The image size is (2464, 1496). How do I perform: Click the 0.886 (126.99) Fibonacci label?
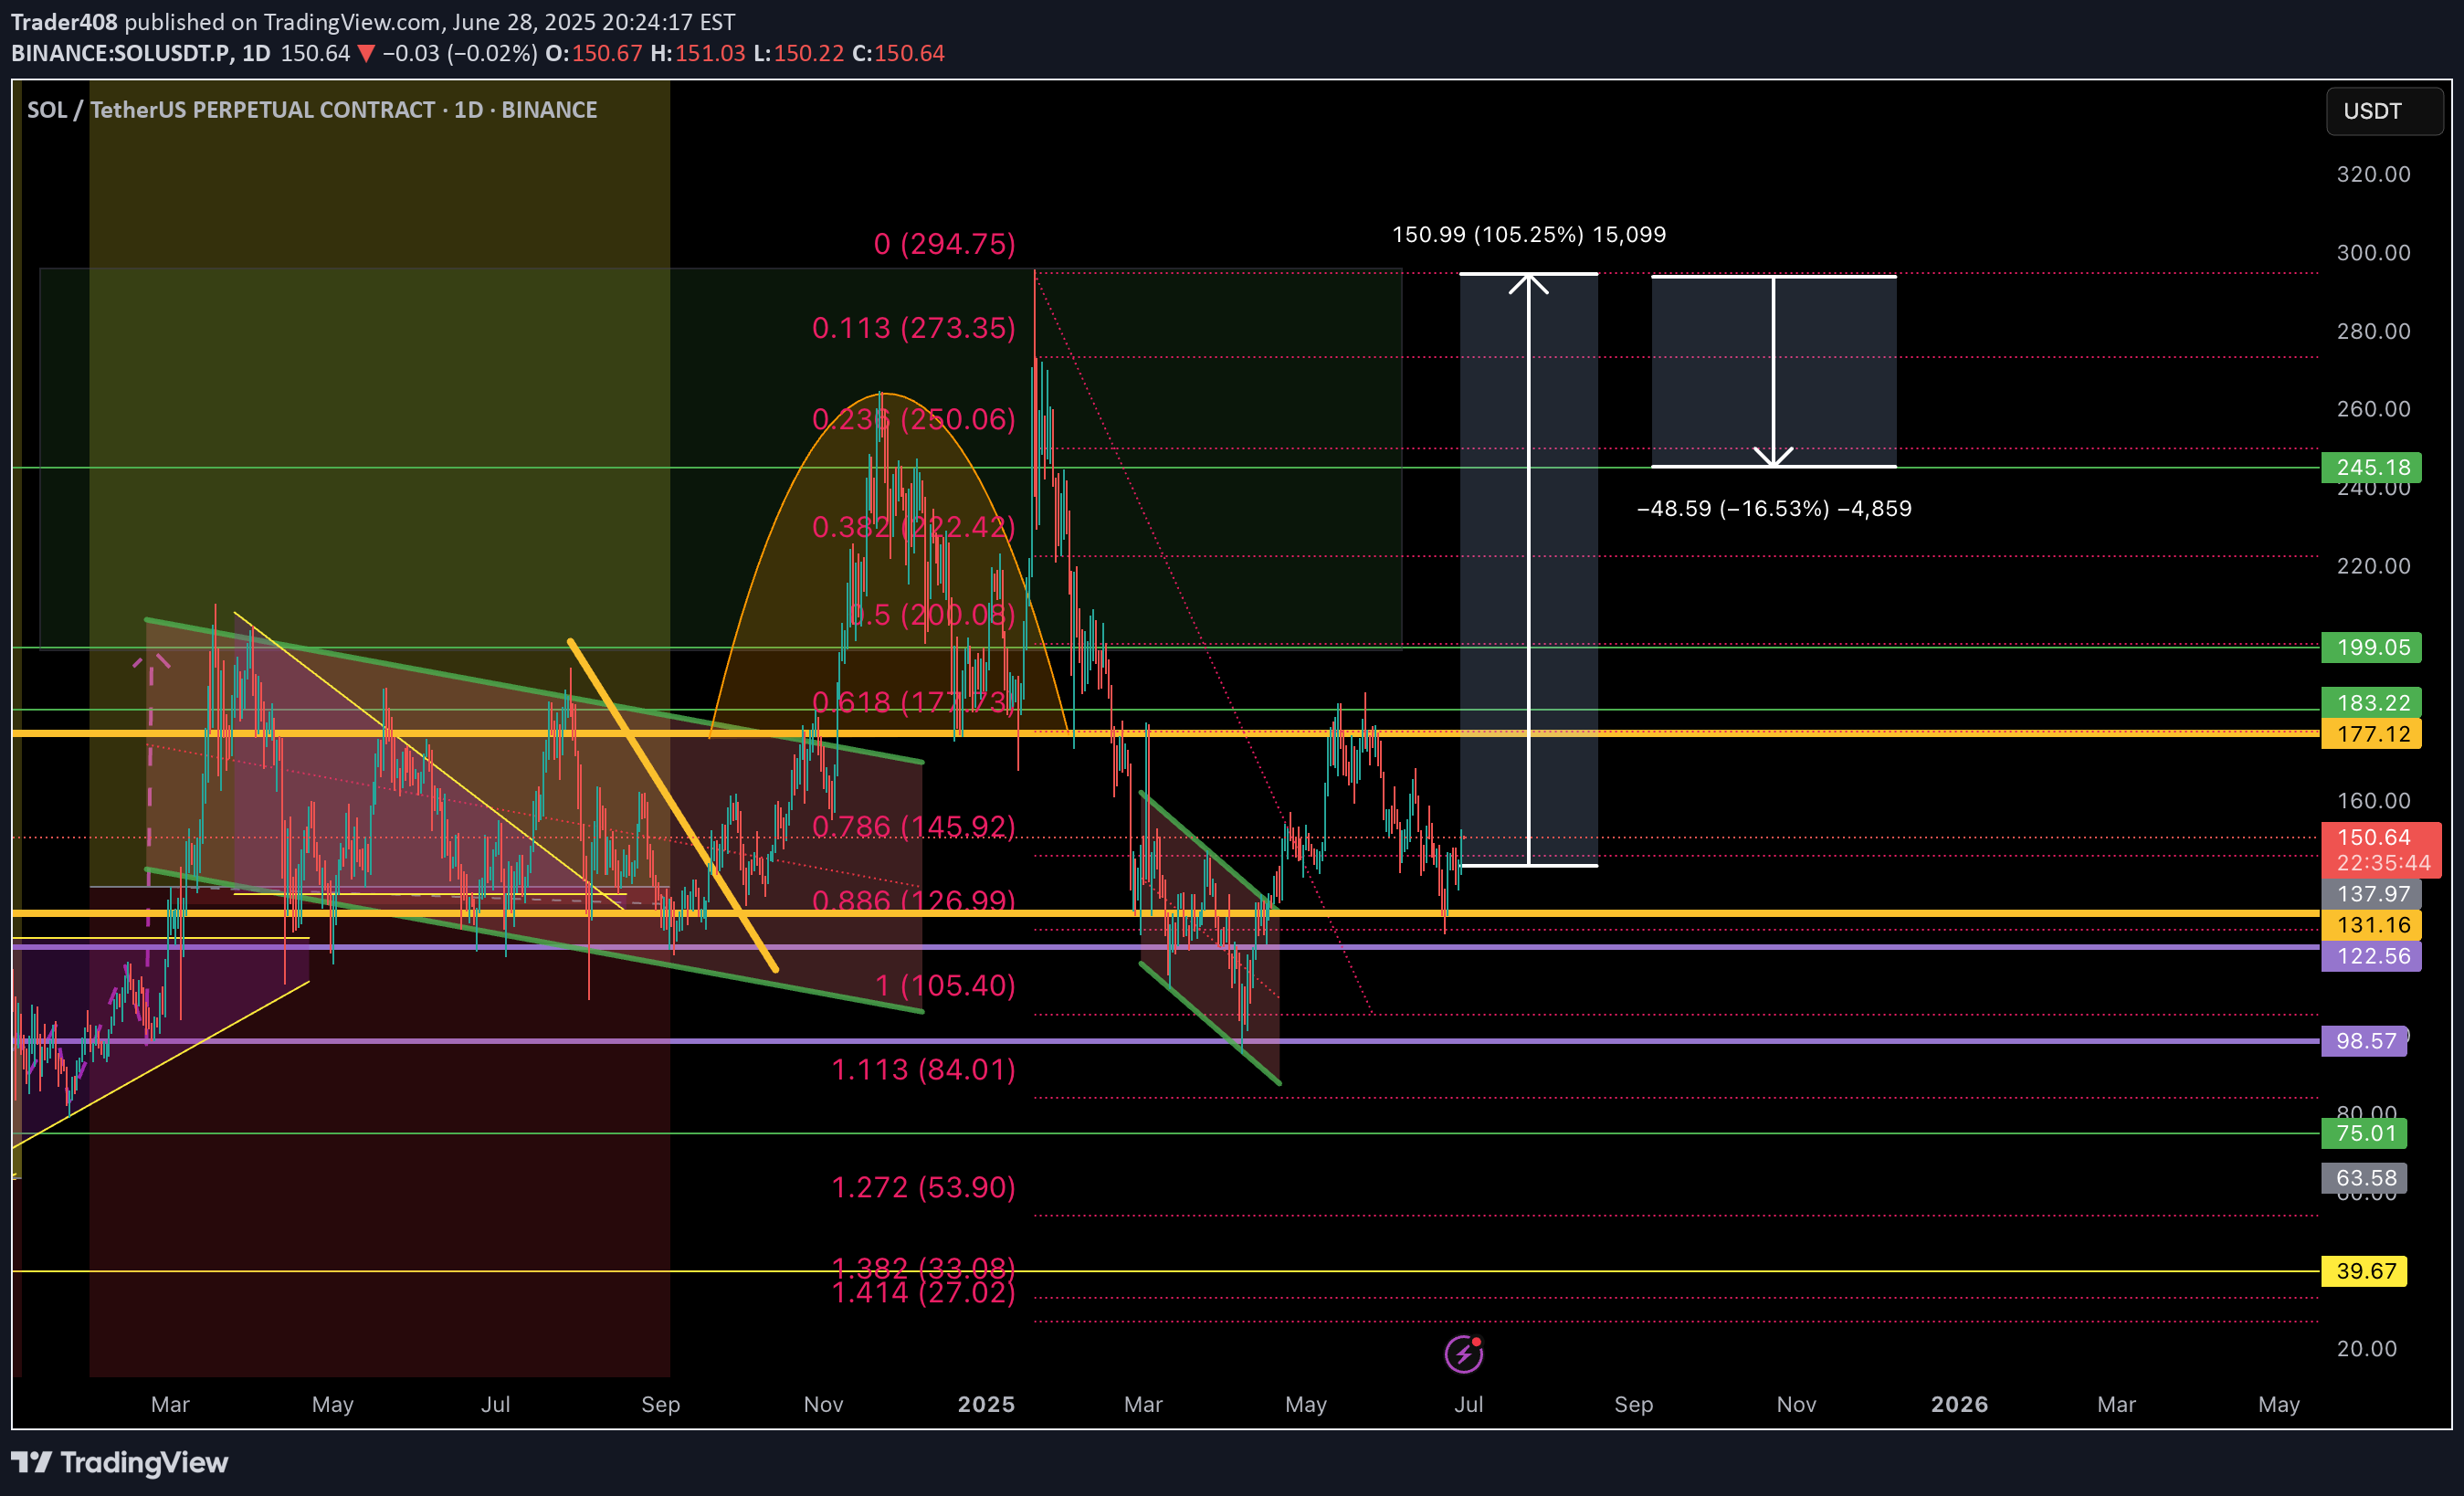[913, 901]
